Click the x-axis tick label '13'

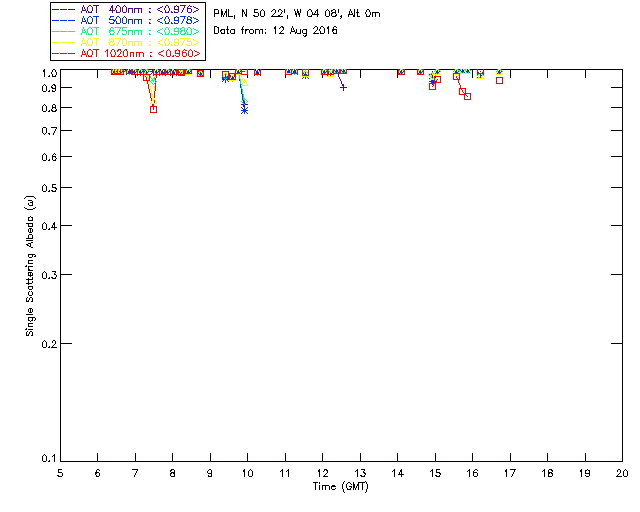(x=360, y=473)
